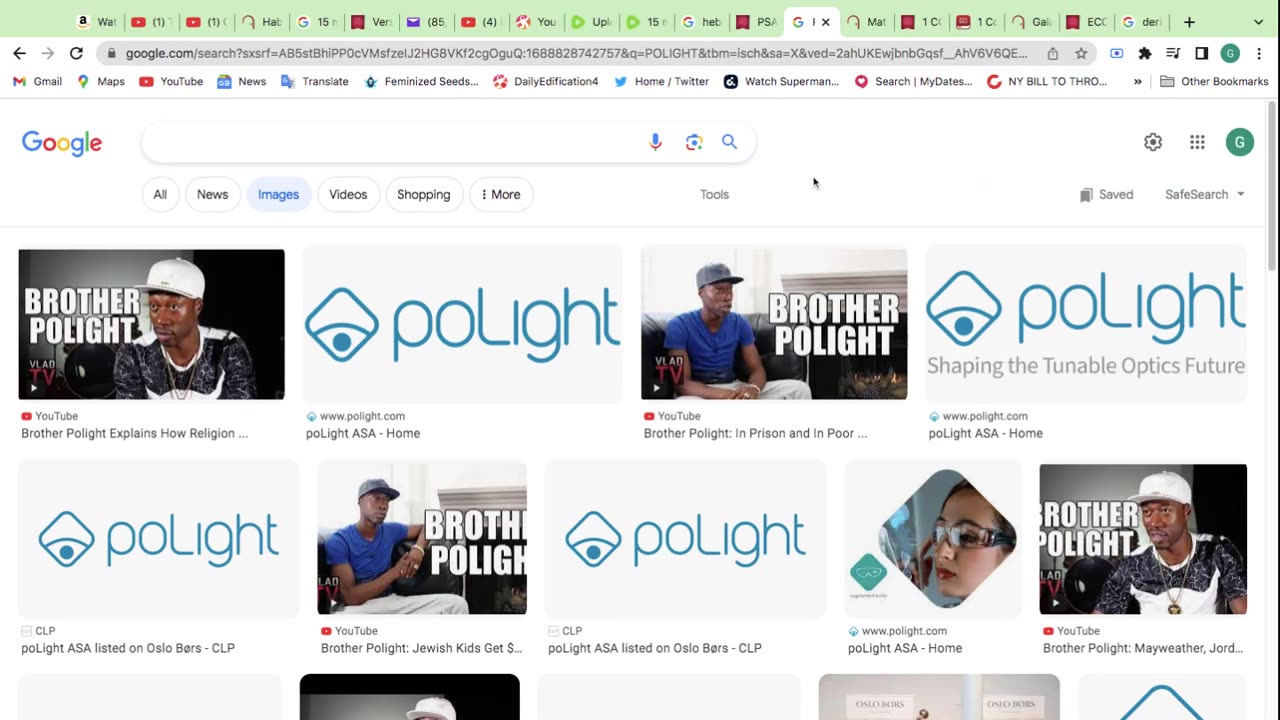Open Brother Polight Mayweather Jordan thumbnail

click(1143, 539)
